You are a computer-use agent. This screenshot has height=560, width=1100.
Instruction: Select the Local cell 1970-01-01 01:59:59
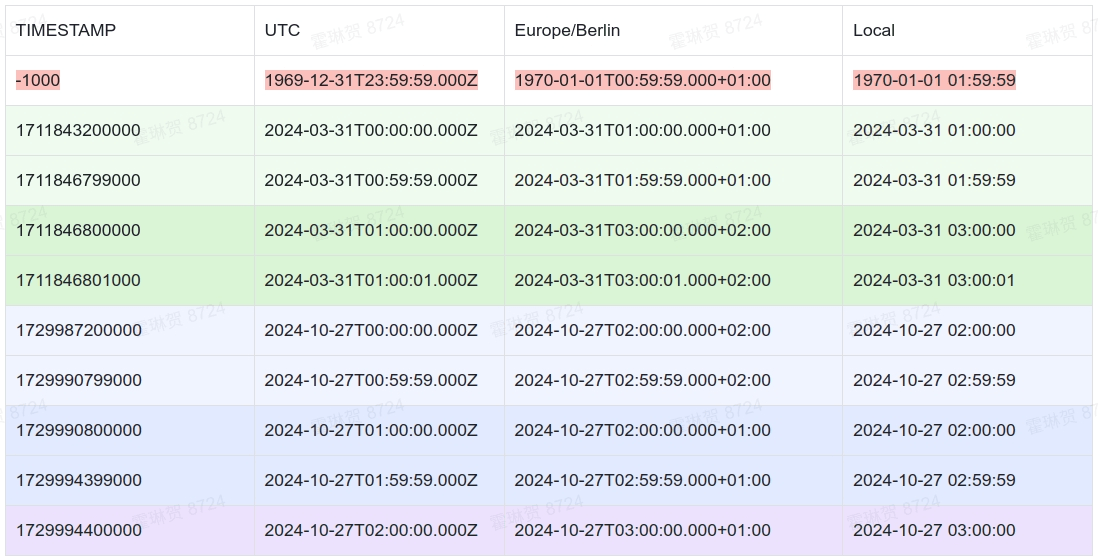pos(934,80)
